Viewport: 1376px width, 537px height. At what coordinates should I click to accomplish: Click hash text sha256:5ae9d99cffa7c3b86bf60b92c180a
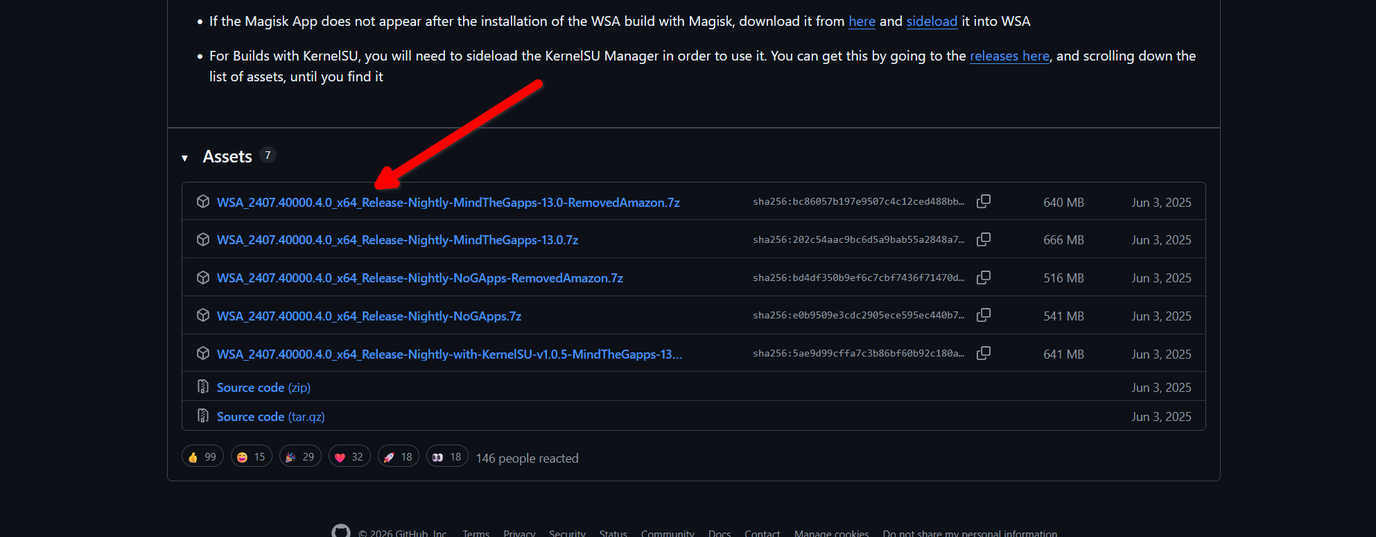click(859, 354)
